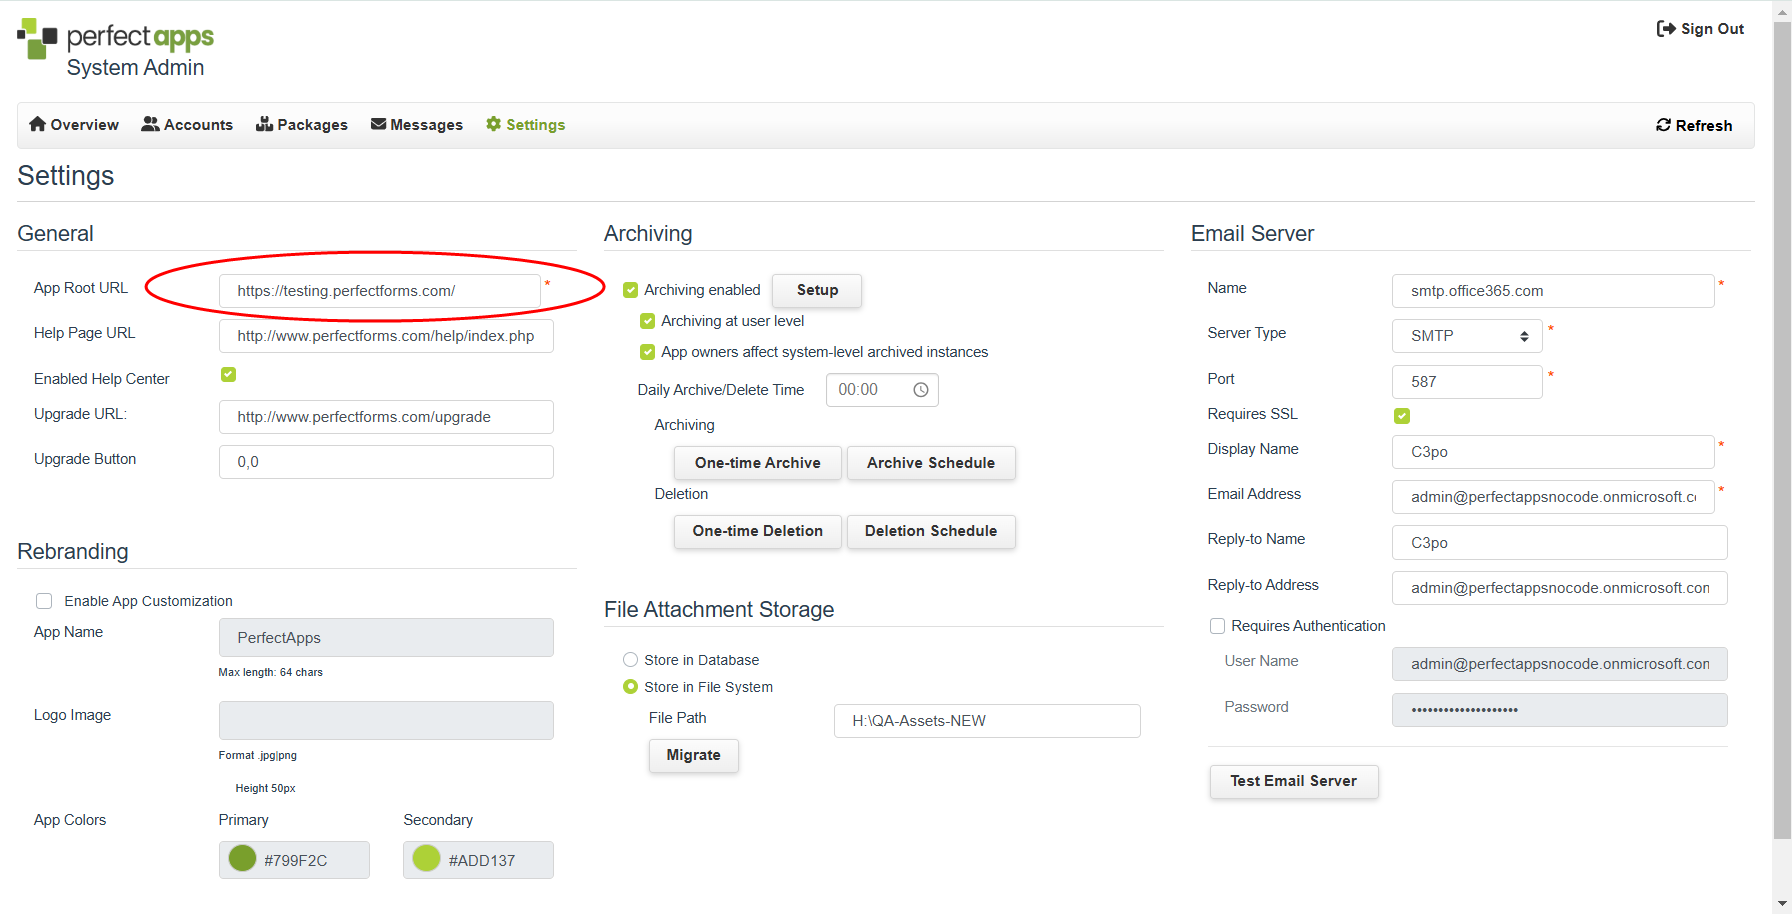Image resolution: width=1792 pixels, height=914 pixels.
Task: Toggle the Enable App Customization checkbox
Action: click(x=44, y=601)
